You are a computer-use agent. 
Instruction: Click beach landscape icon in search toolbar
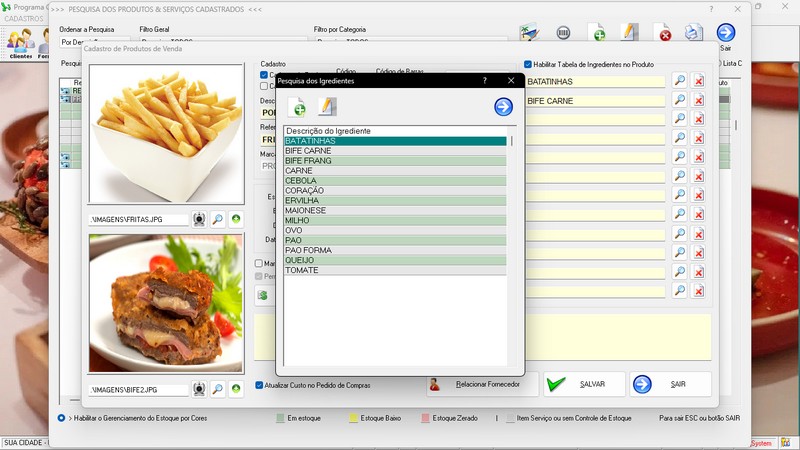pos(530,33)
